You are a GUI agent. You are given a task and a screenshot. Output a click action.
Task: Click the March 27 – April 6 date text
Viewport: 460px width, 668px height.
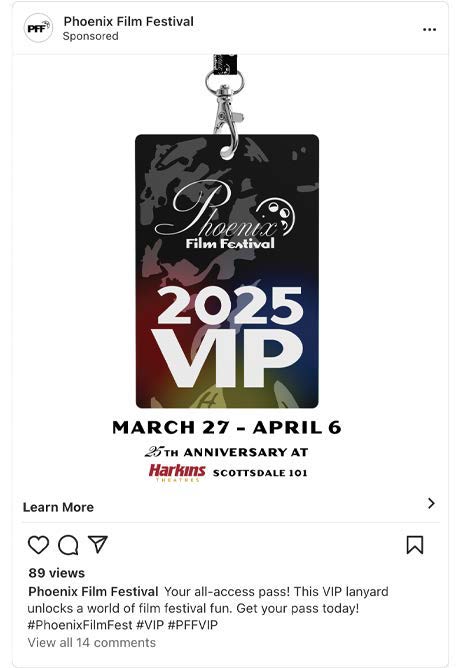coord(227,427)
